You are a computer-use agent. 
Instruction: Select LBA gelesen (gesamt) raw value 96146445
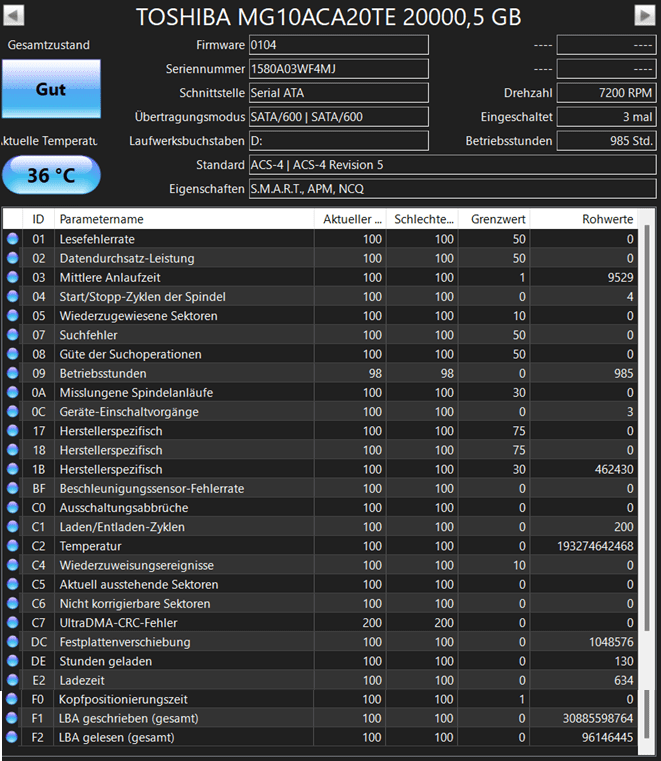click(607, 738)
